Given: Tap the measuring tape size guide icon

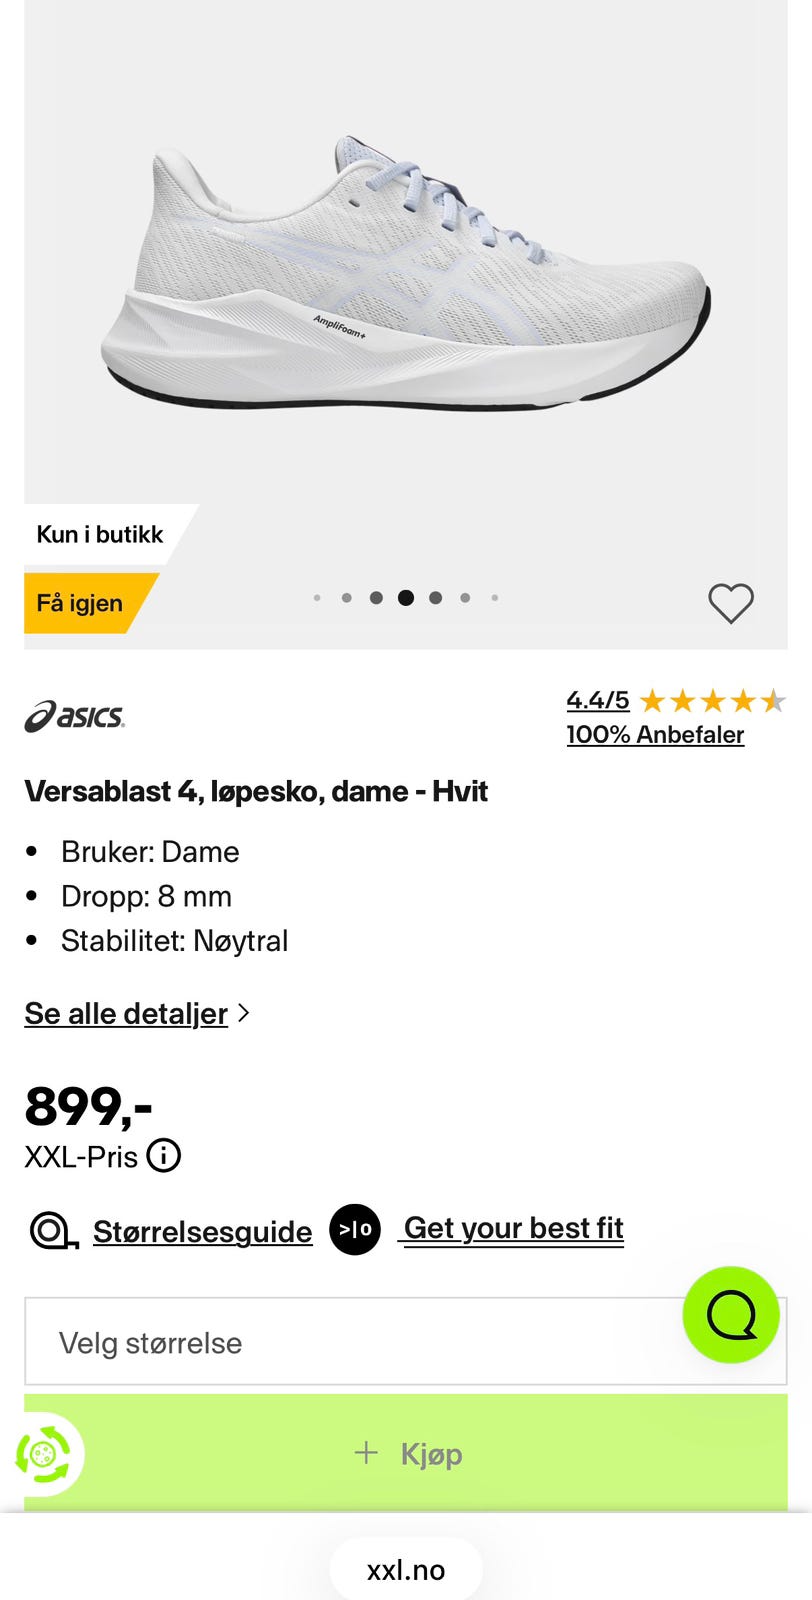Looking at the screenshot, I should 54,1231.
